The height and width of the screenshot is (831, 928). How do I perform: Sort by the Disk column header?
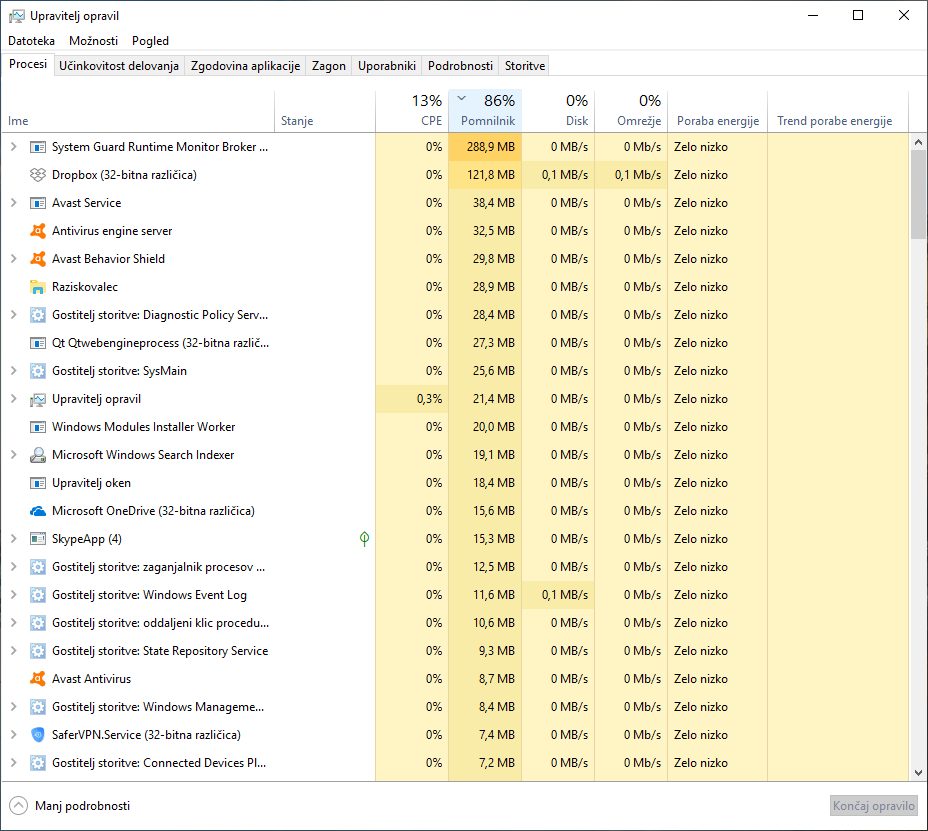tap(558, 111)
